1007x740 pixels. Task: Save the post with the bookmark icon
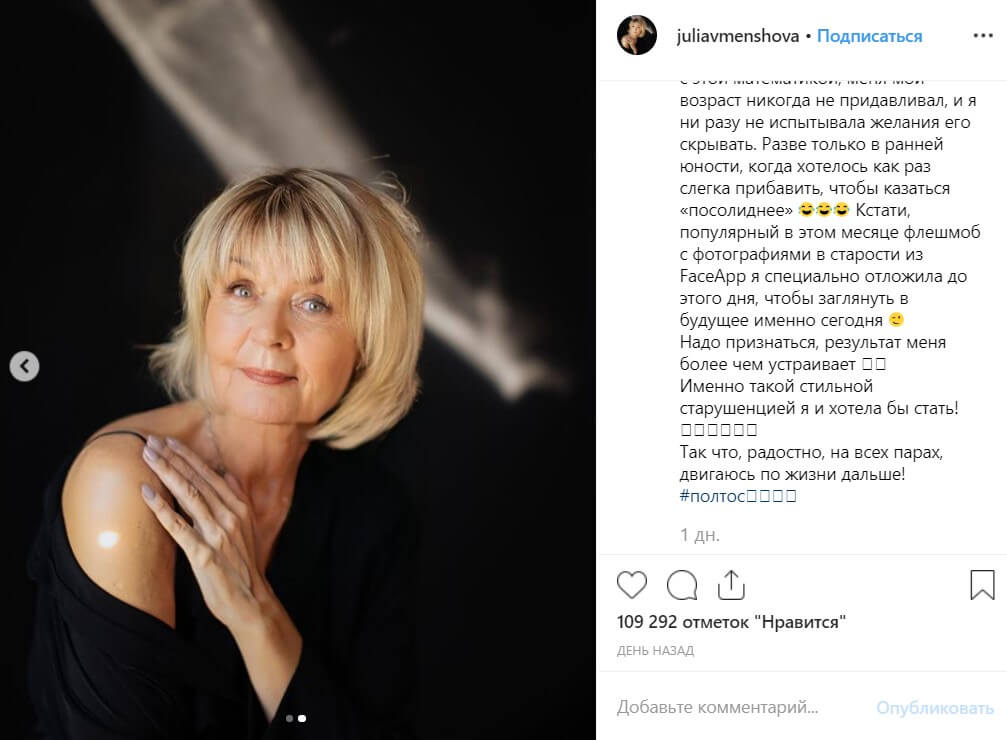(982, 585)
